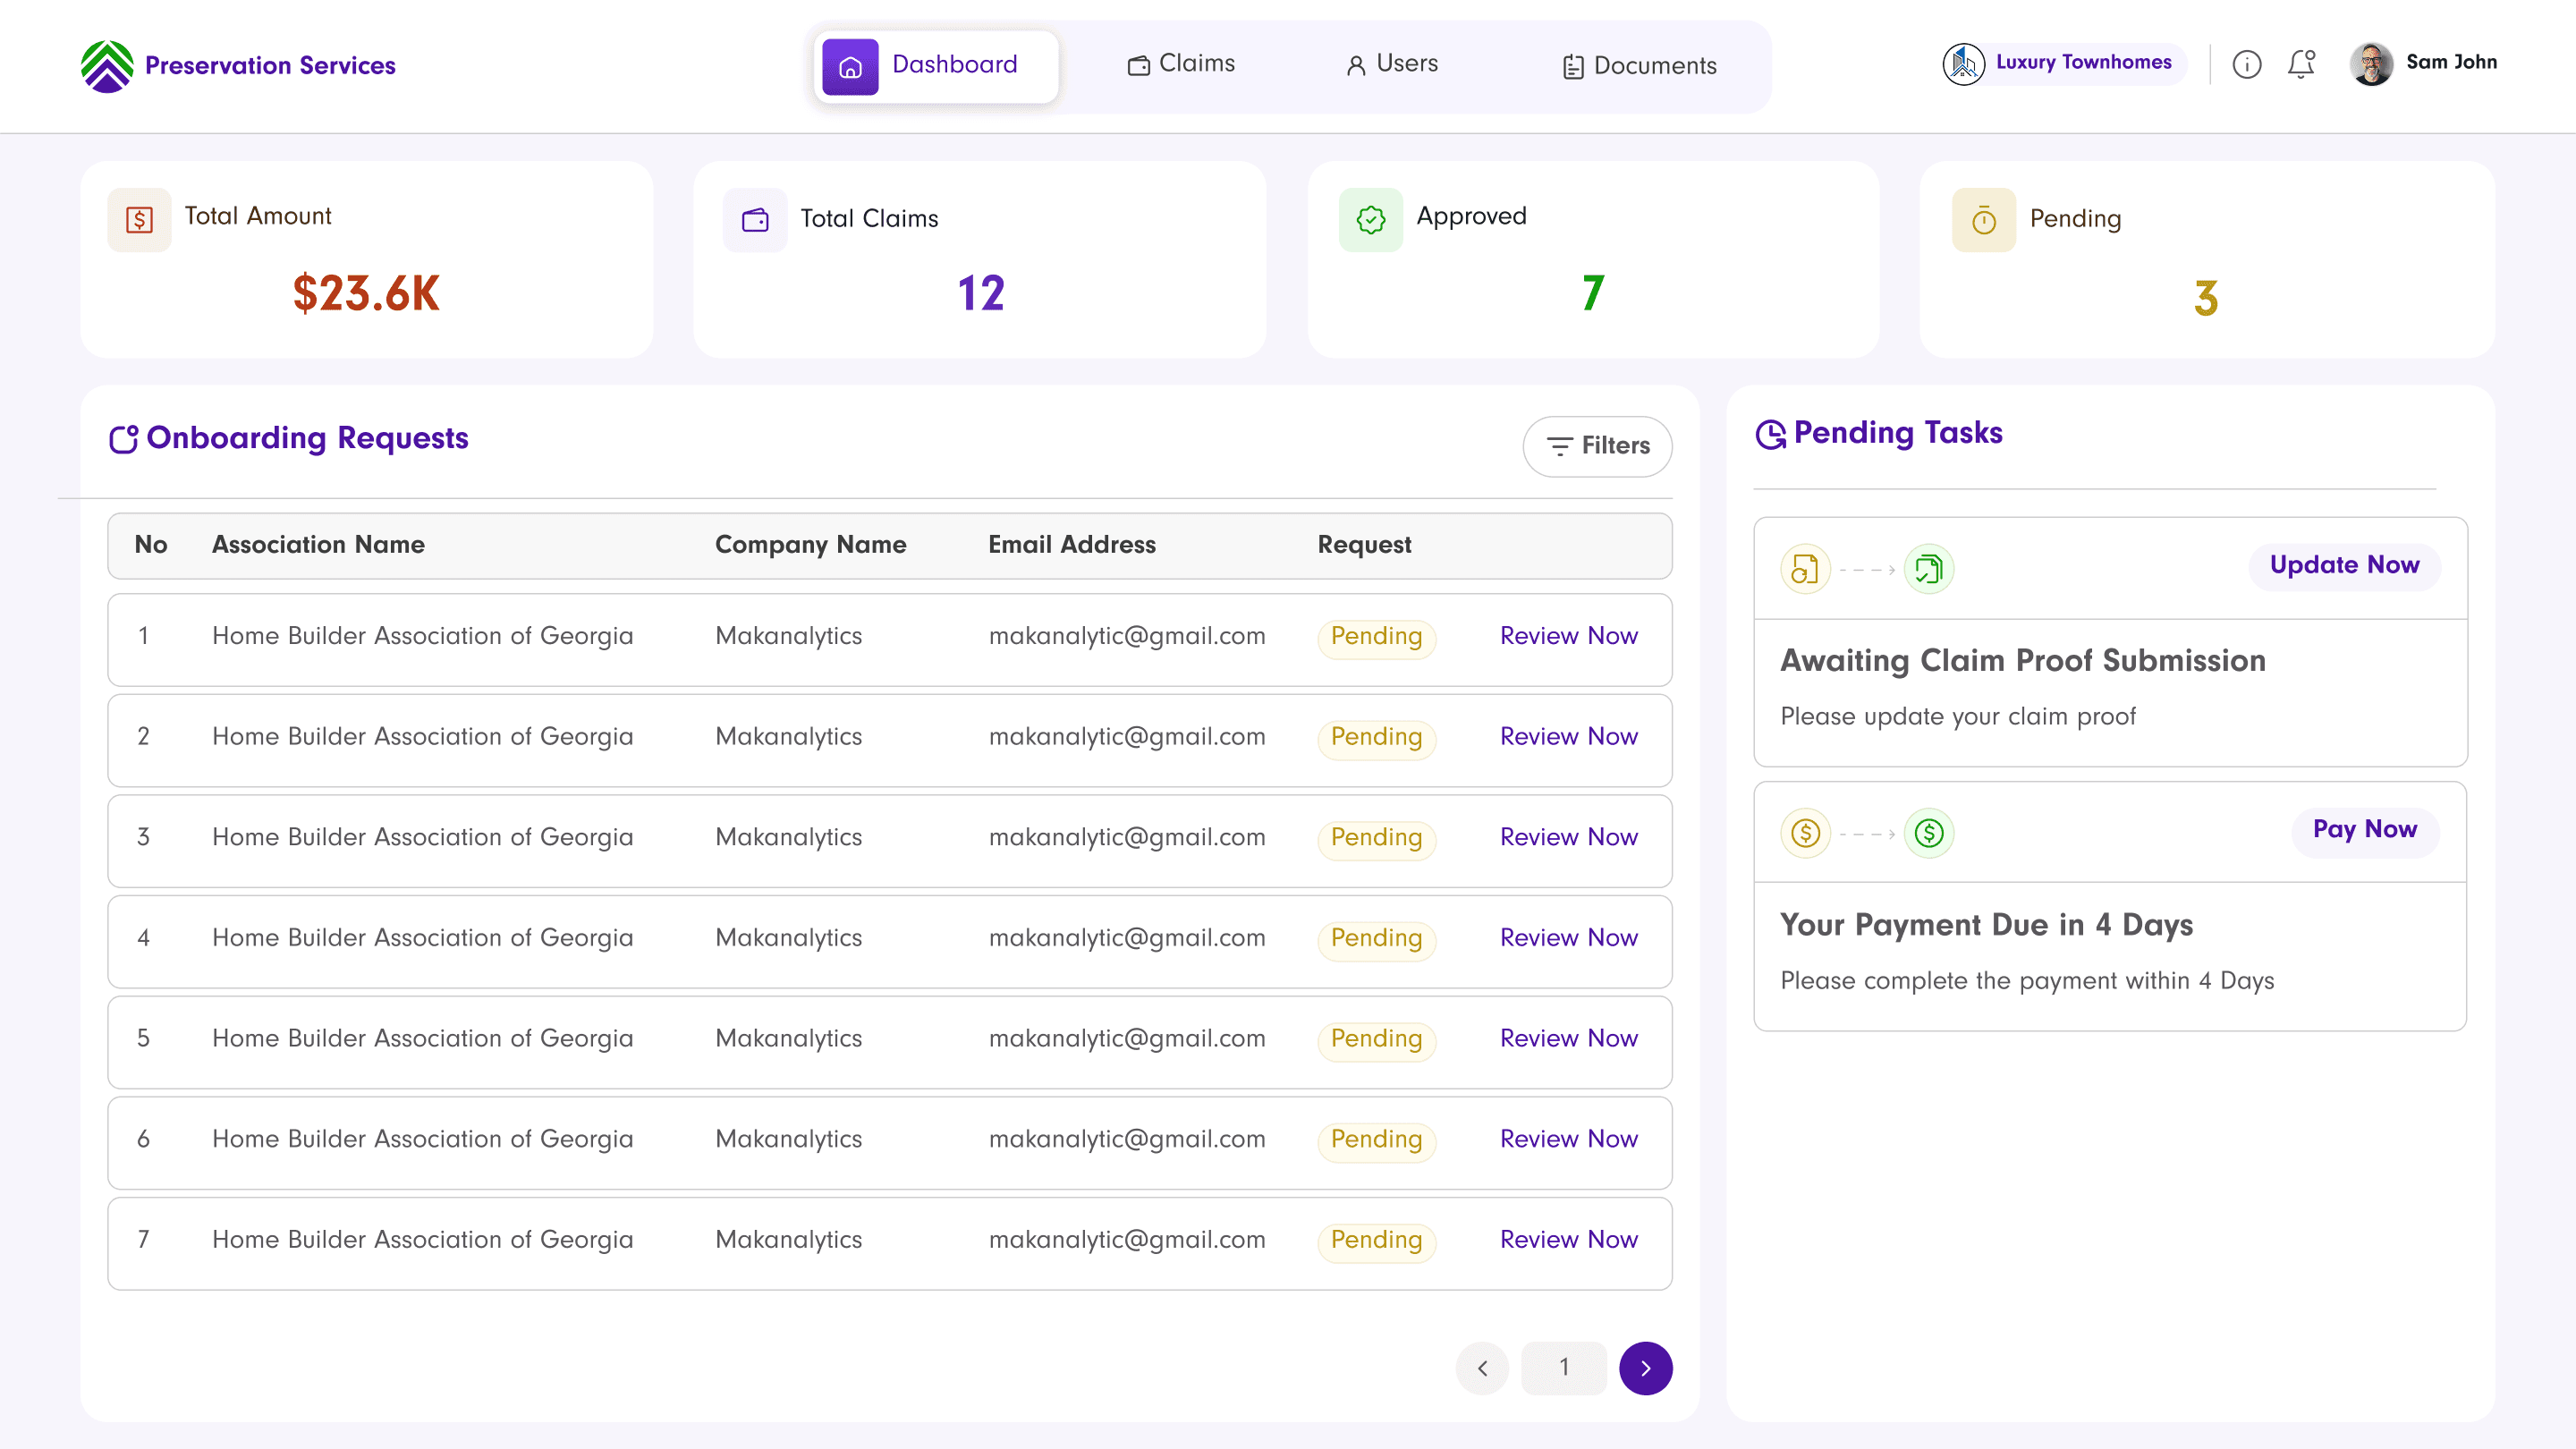The height and width of the screenshot is (1449, 2576).
Task: Open the Documents tab
Action: [1639, 66]
